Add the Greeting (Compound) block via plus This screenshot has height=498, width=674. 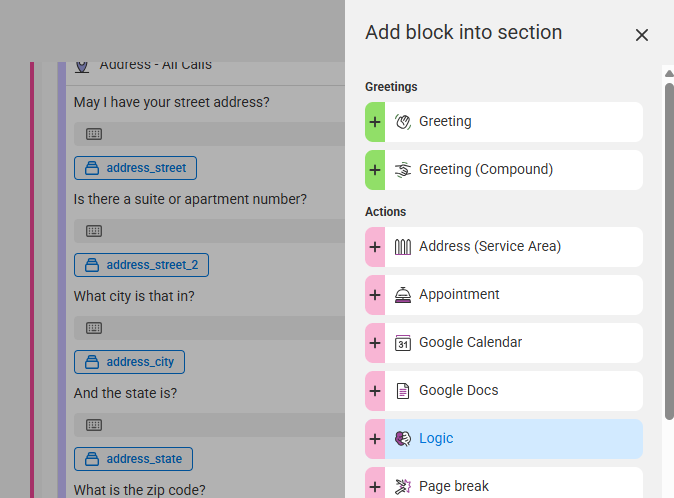tap(375, 170)
